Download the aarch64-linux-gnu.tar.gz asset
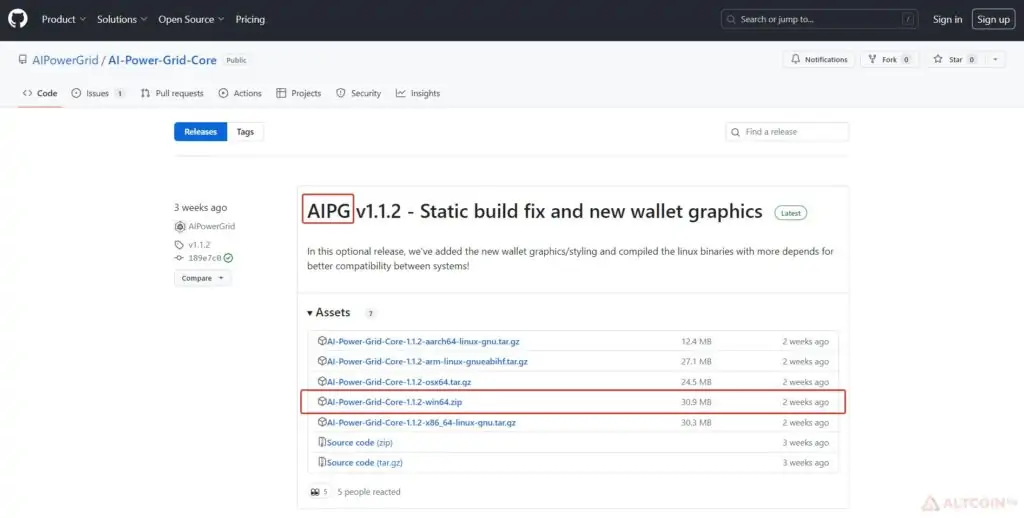Viewport: 1024px width, 518px height. (x=423, y=342)
